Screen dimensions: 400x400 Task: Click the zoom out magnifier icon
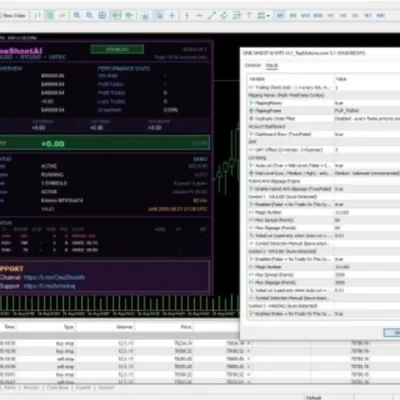(x=90, y=15)
